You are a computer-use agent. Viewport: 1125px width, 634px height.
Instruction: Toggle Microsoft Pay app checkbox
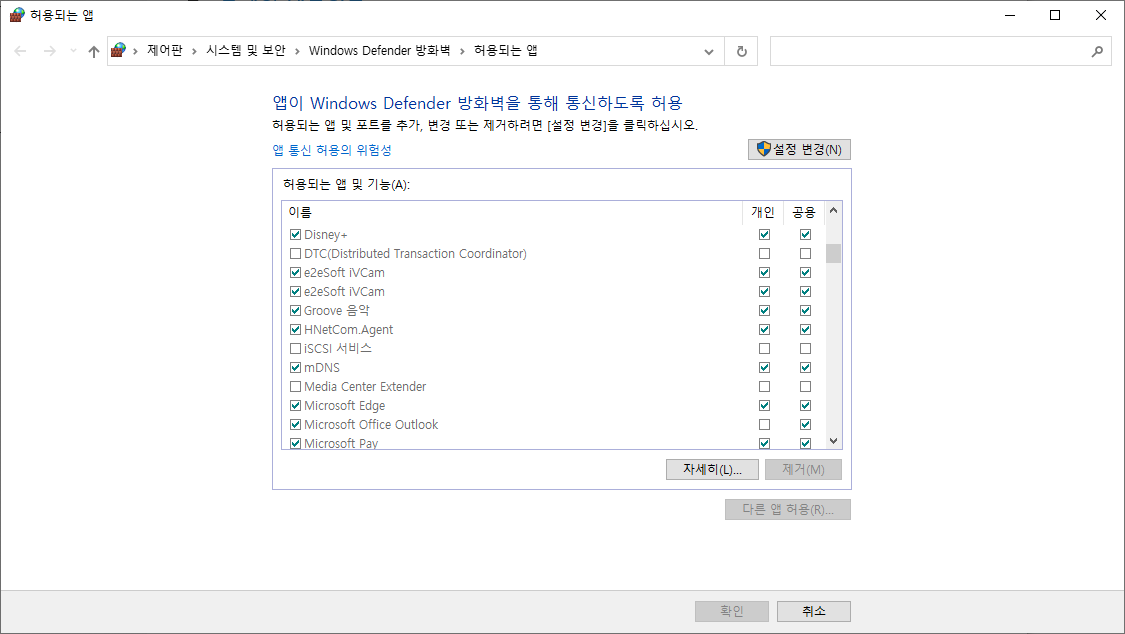click(296, 443)
